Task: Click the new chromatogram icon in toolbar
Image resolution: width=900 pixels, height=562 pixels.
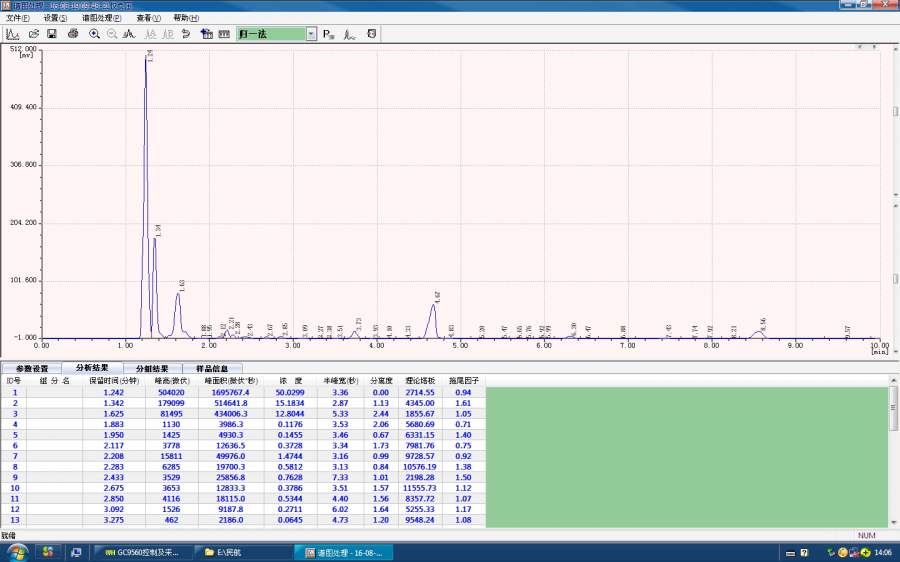Action: pos(12,34)
